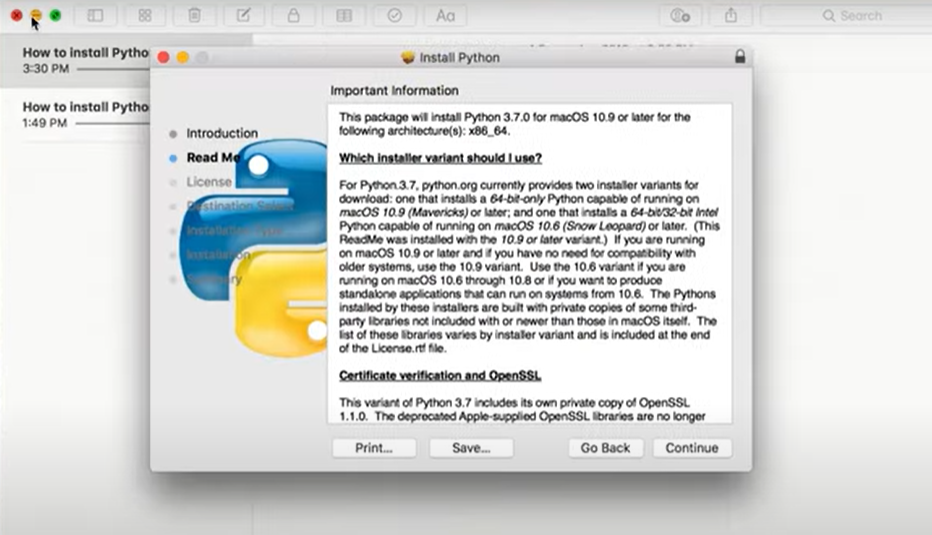Click the 'Certificate verification and OpenSSL' heading
The width and height of the screenshot is (932, 535).
[x=440, y=376]
